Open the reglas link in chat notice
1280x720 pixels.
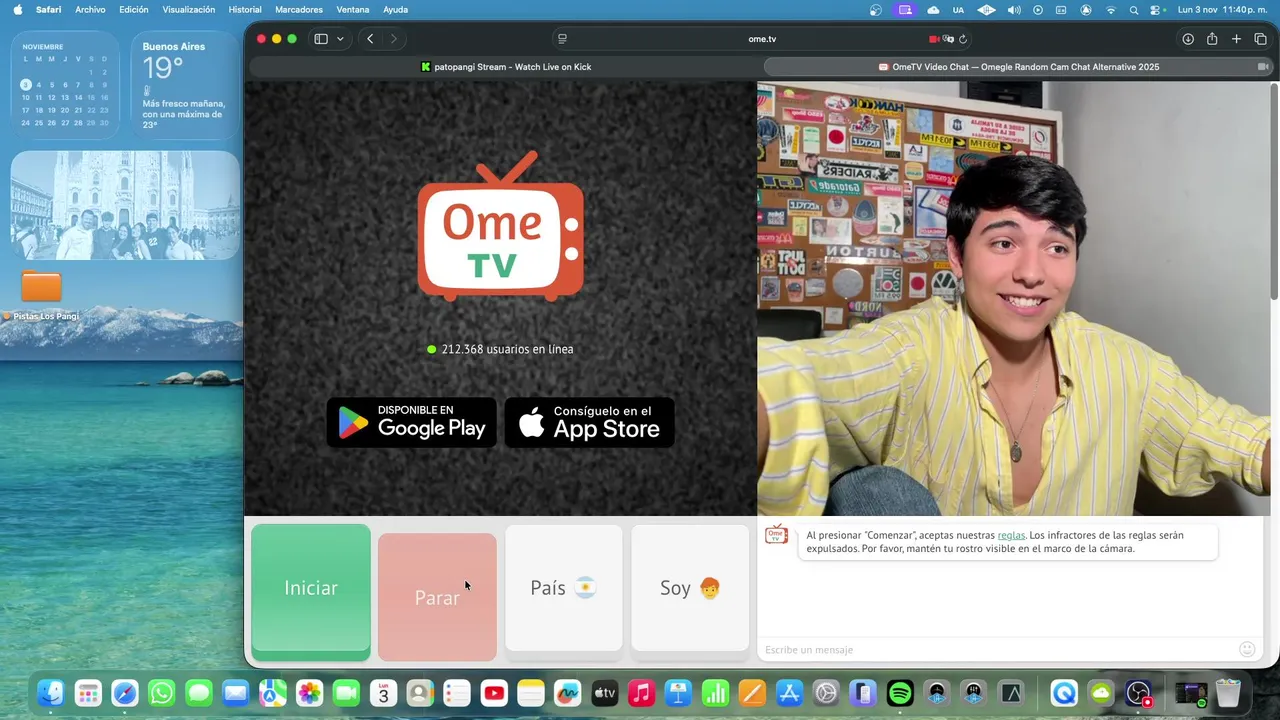(x=1011, y=535)
